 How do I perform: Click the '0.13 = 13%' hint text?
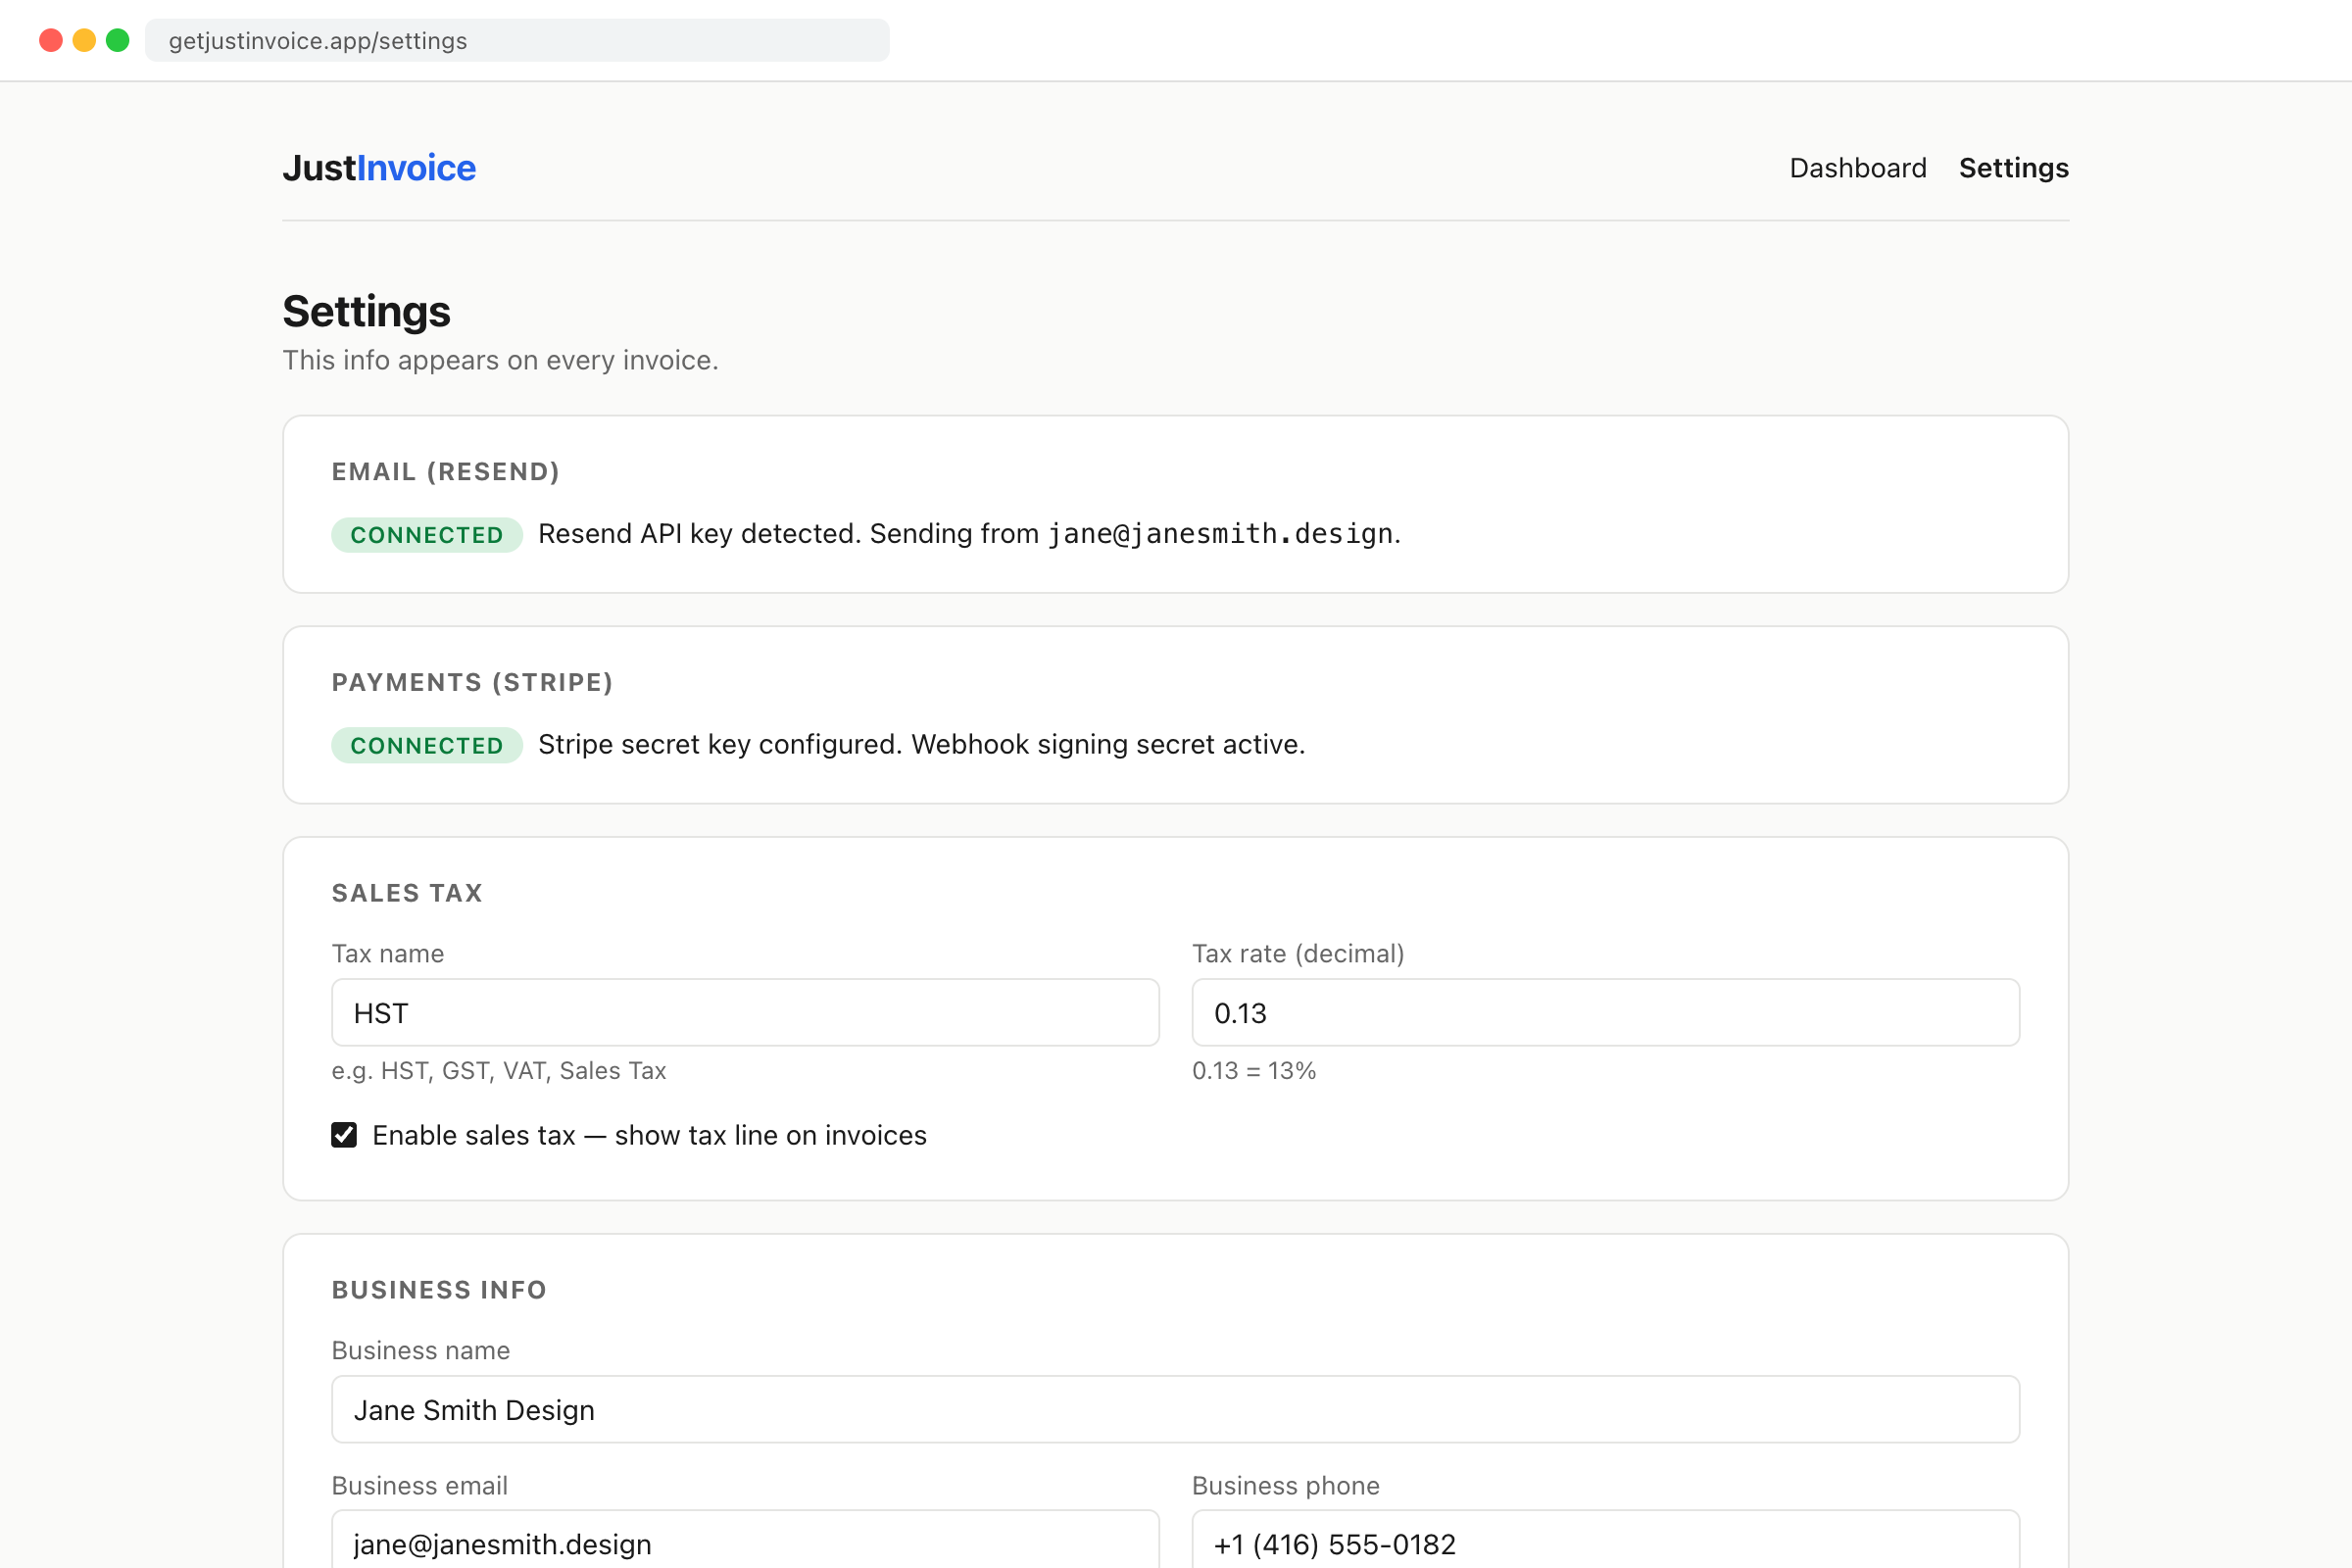coord(1254,1071)
